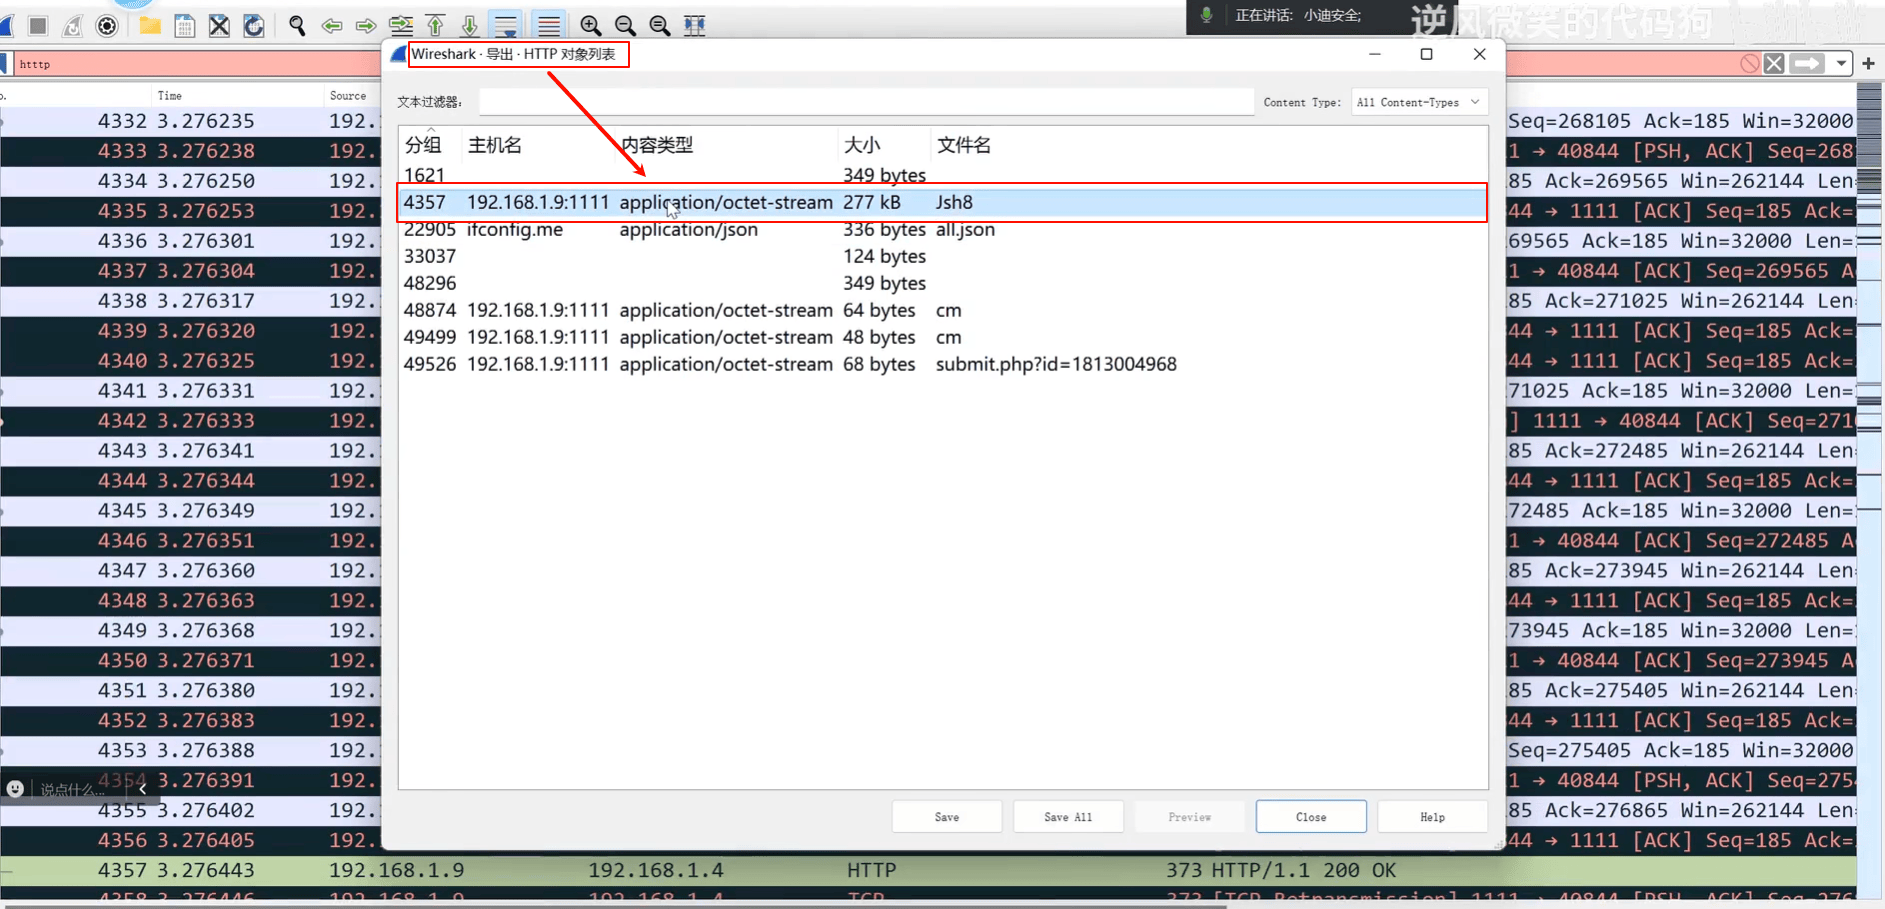Click the find packet magnifier icon
Viewport: 1885px width, 909px height.
297,25
